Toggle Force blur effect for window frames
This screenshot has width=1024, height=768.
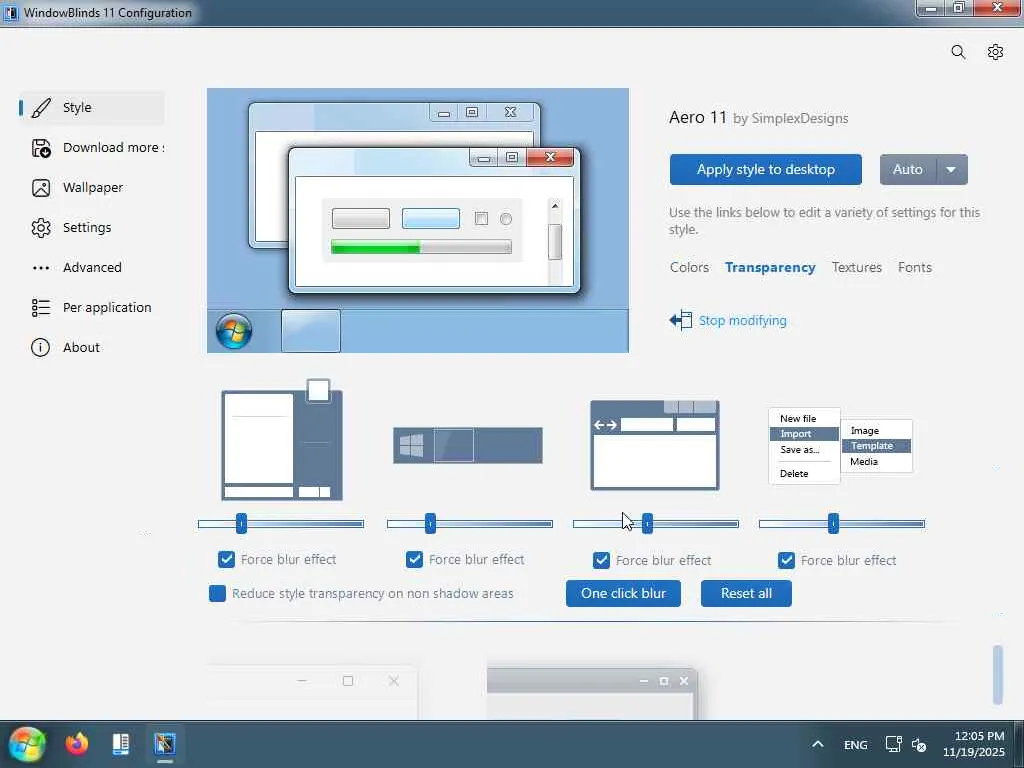coord(601,560)
